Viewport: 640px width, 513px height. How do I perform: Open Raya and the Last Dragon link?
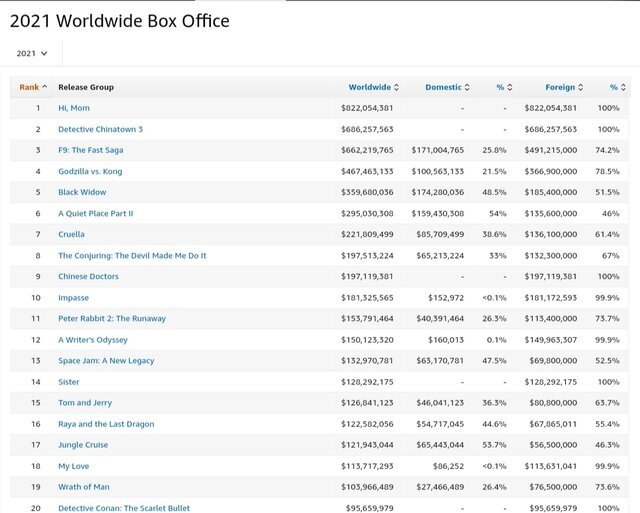coord(106,424)
